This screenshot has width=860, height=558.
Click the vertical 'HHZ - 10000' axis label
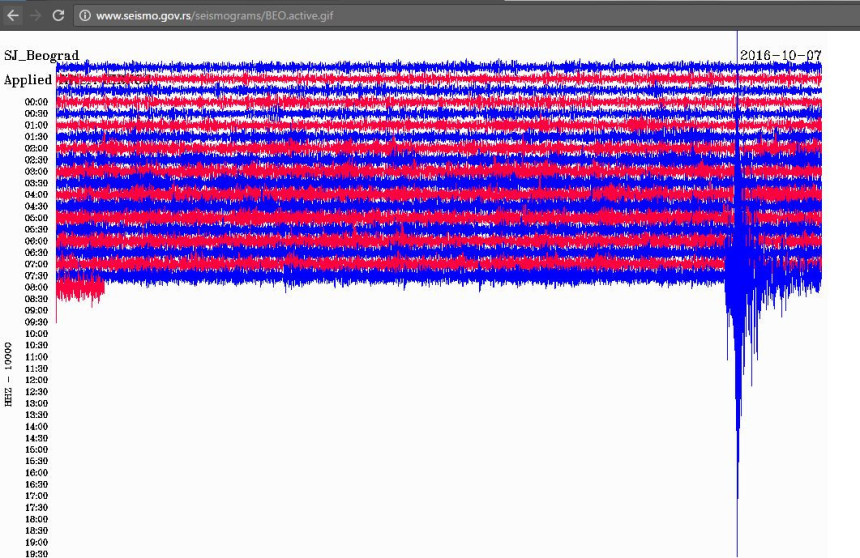(8, 374)
